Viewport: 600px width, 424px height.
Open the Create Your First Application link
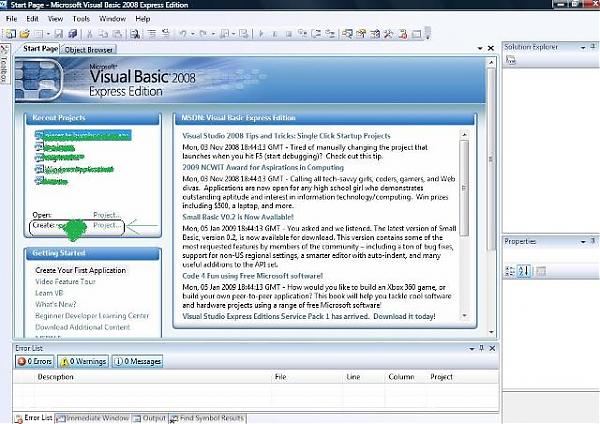click(80, 270)
